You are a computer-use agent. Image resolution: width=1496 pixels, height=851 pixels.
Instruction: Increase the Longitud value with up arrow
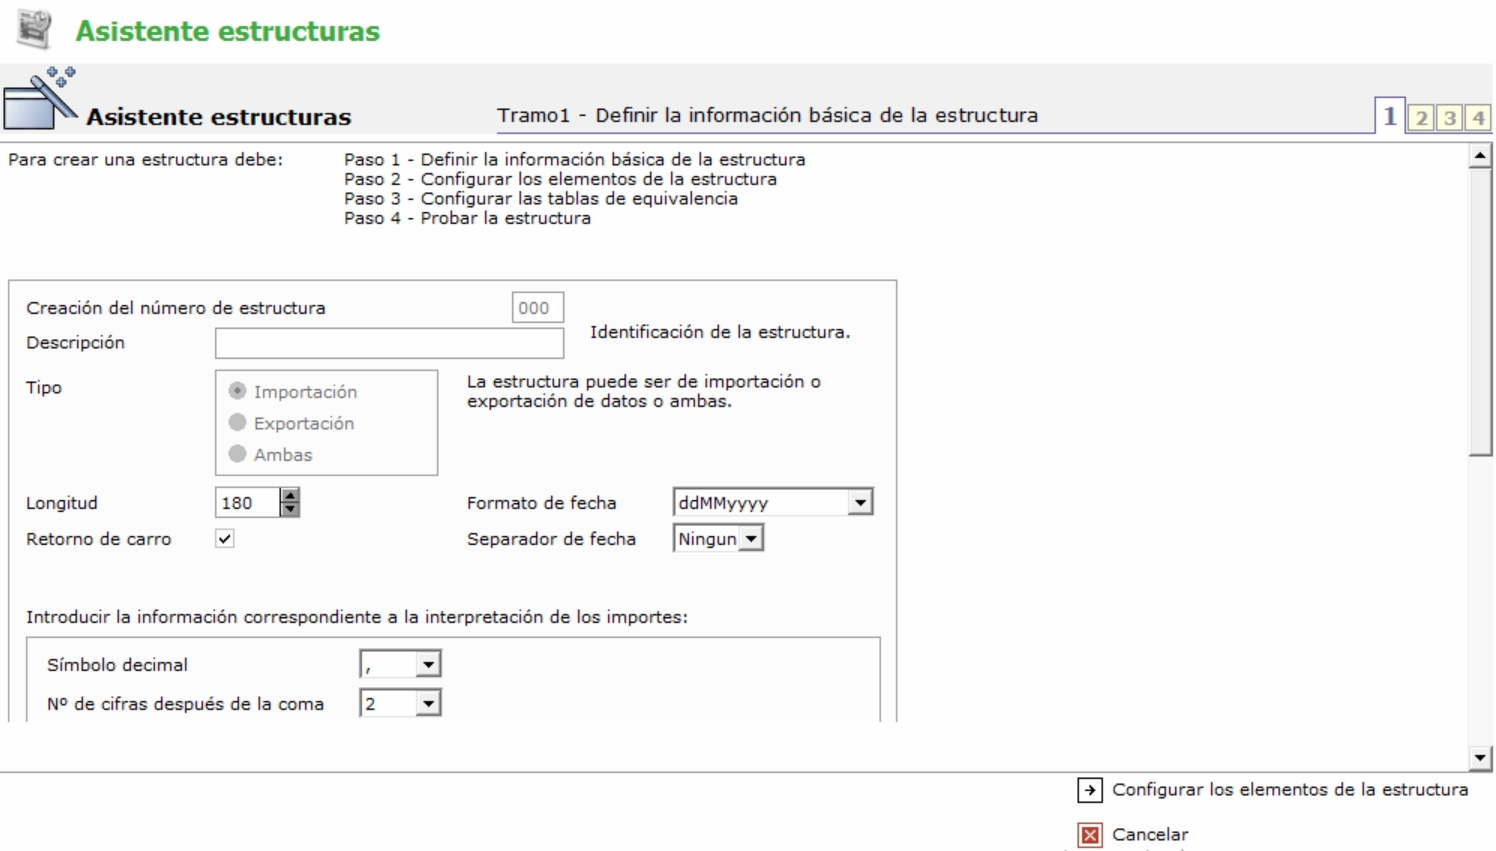click(x=290, y=495)
